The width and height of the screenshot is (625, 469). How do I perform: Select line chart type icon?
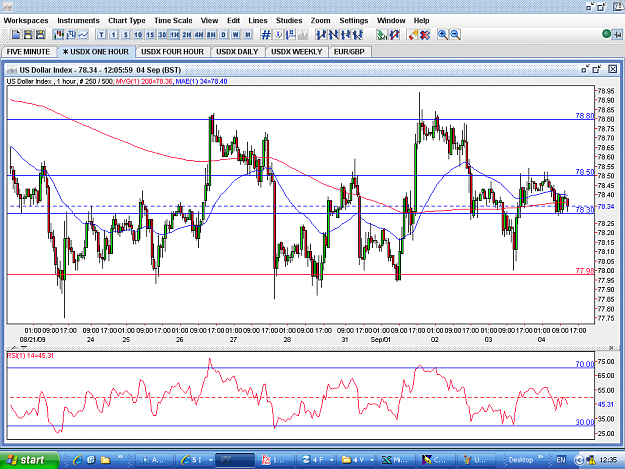pyautogui.click(x=83, y=35)
